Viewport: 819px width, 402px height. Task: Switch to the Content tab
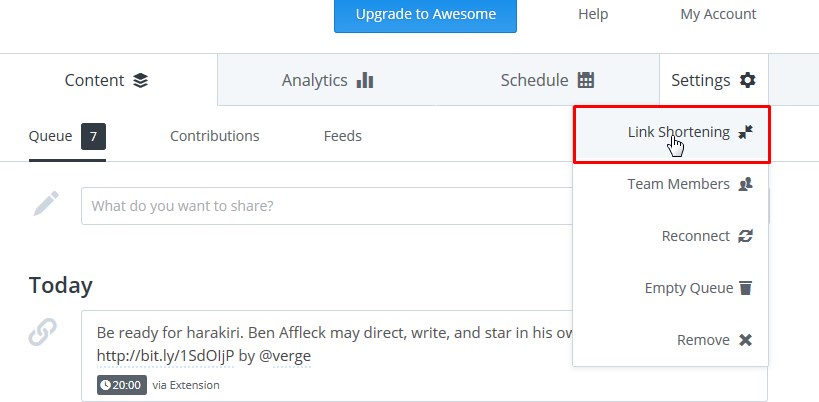[x=107, y=80]
